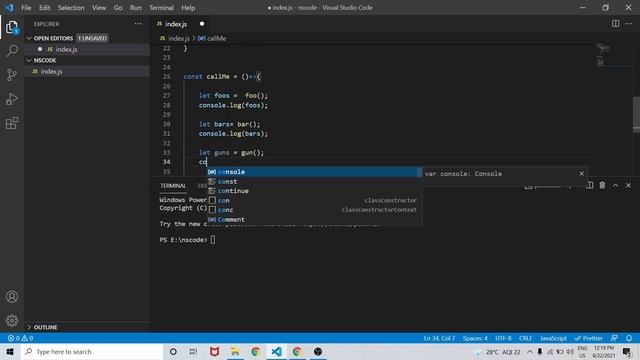The height and width of the screenshot is (360, 640).
Task: Click the split terminal icon
Action: pos(590,185)
